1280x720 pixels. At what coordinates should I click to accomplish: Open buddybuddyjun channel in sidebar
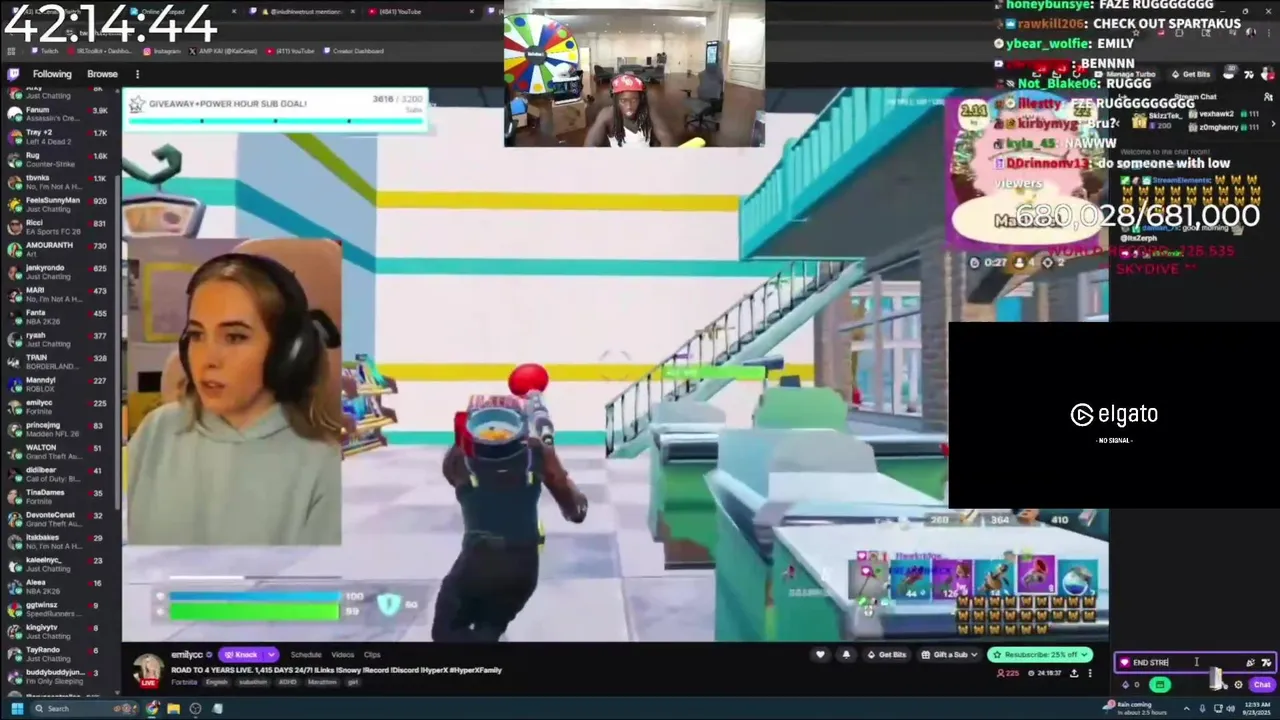pos(60,676)
